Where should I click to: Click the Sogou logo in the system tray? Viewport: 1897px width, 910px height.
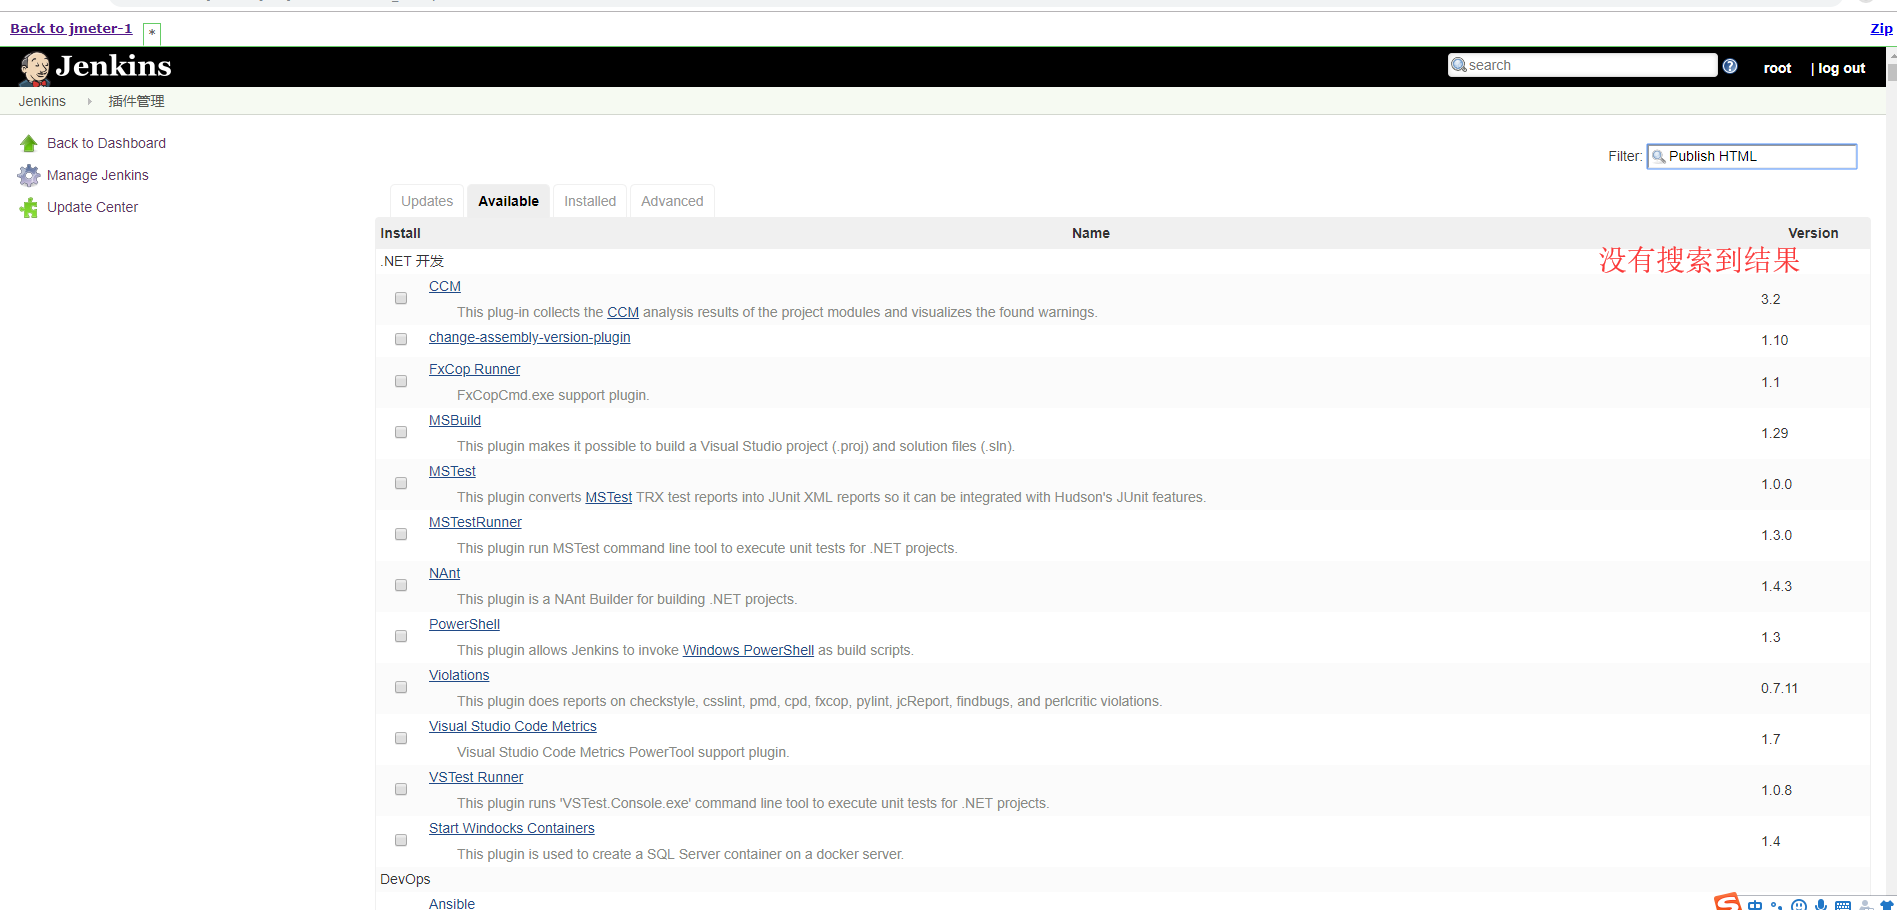pos(1727,903)
